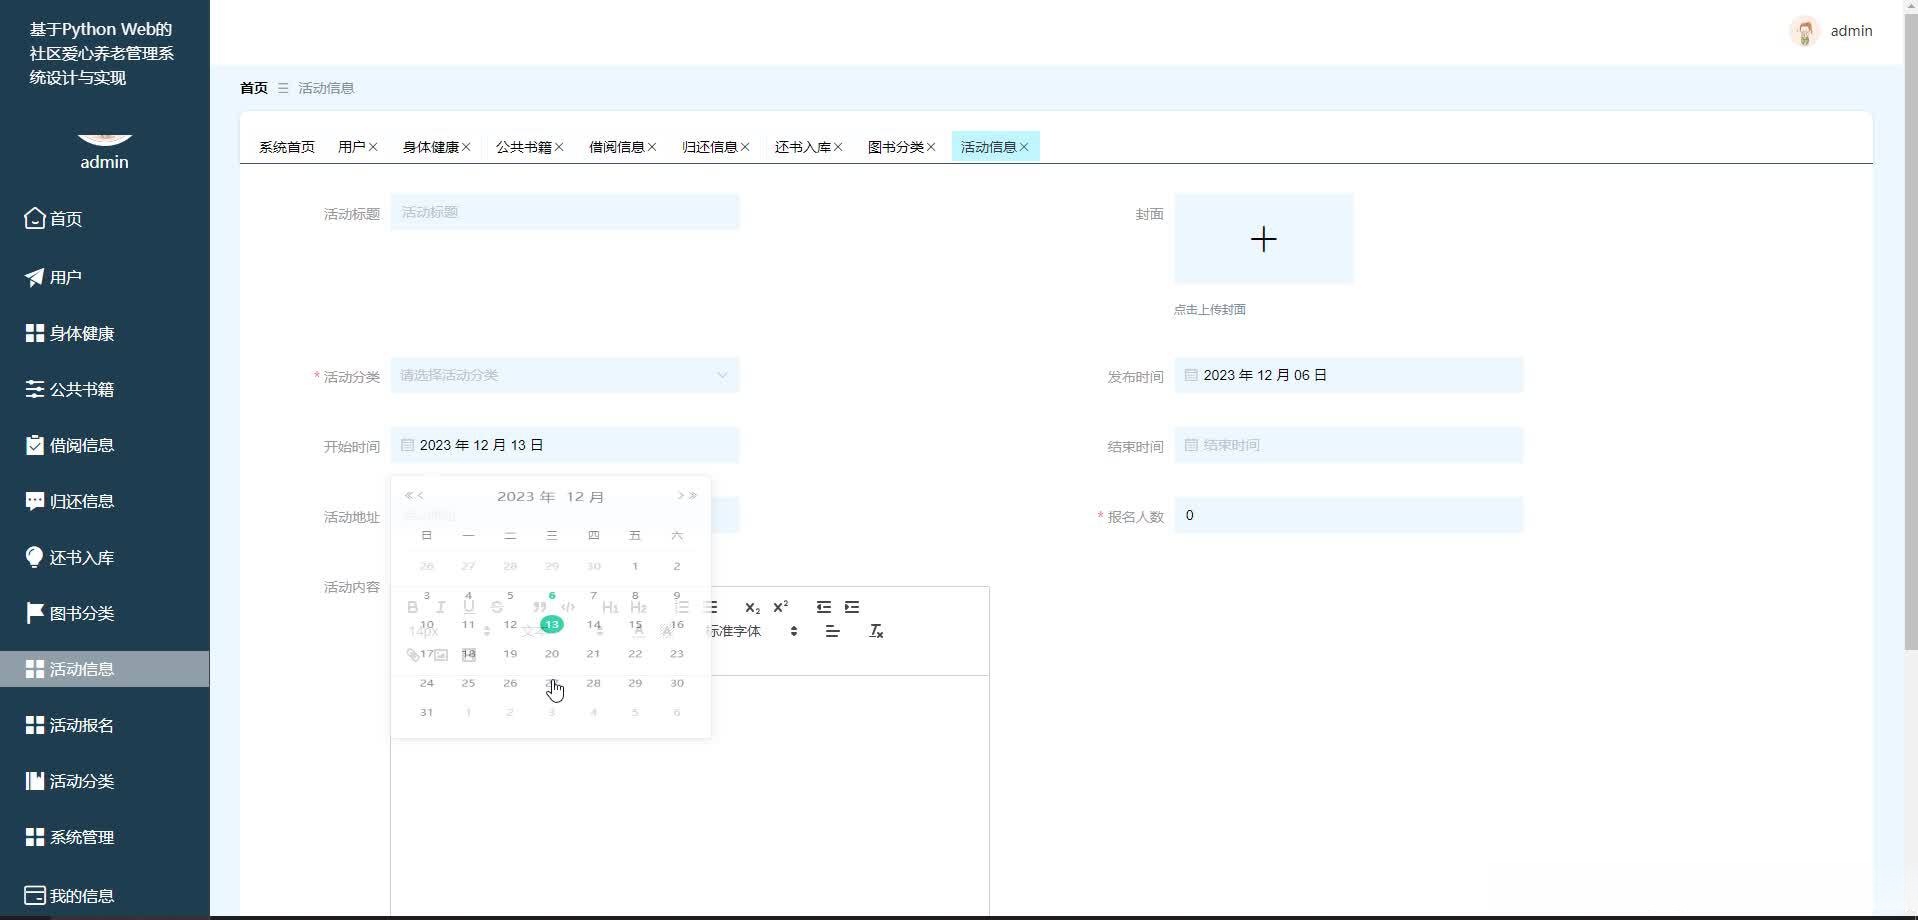Clear formatting with the Tx editor icon
The height and width of the screenshot is (920, 1918).
coord(876,631)
